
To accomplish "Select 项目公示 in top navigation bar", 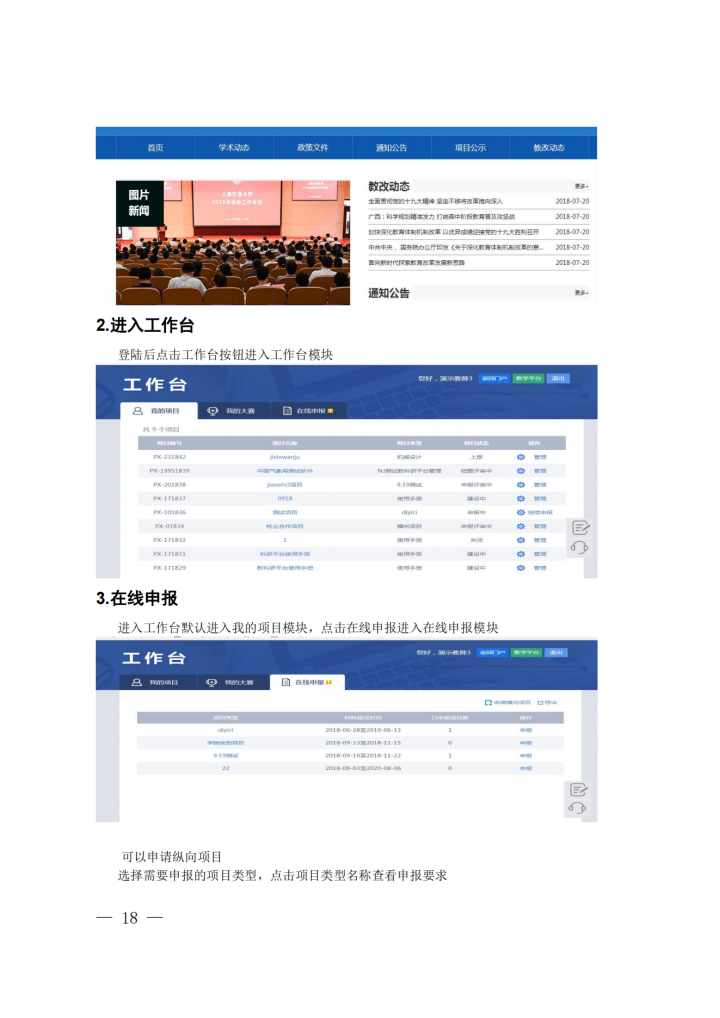I will click(470, 148).
